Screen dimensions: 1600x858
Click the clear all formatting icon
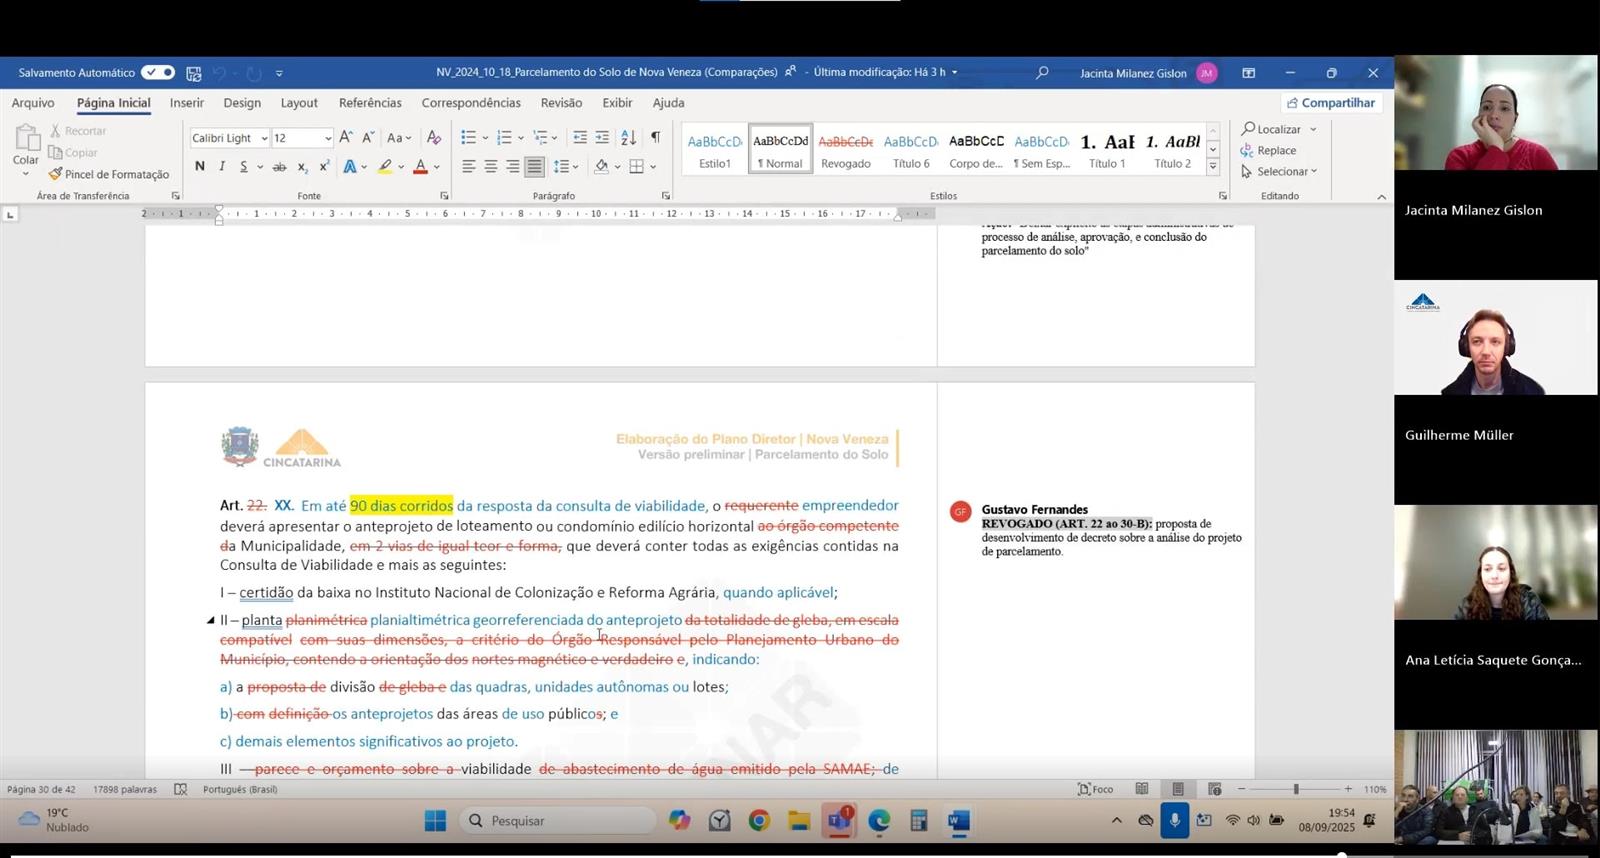click(433, 138)
